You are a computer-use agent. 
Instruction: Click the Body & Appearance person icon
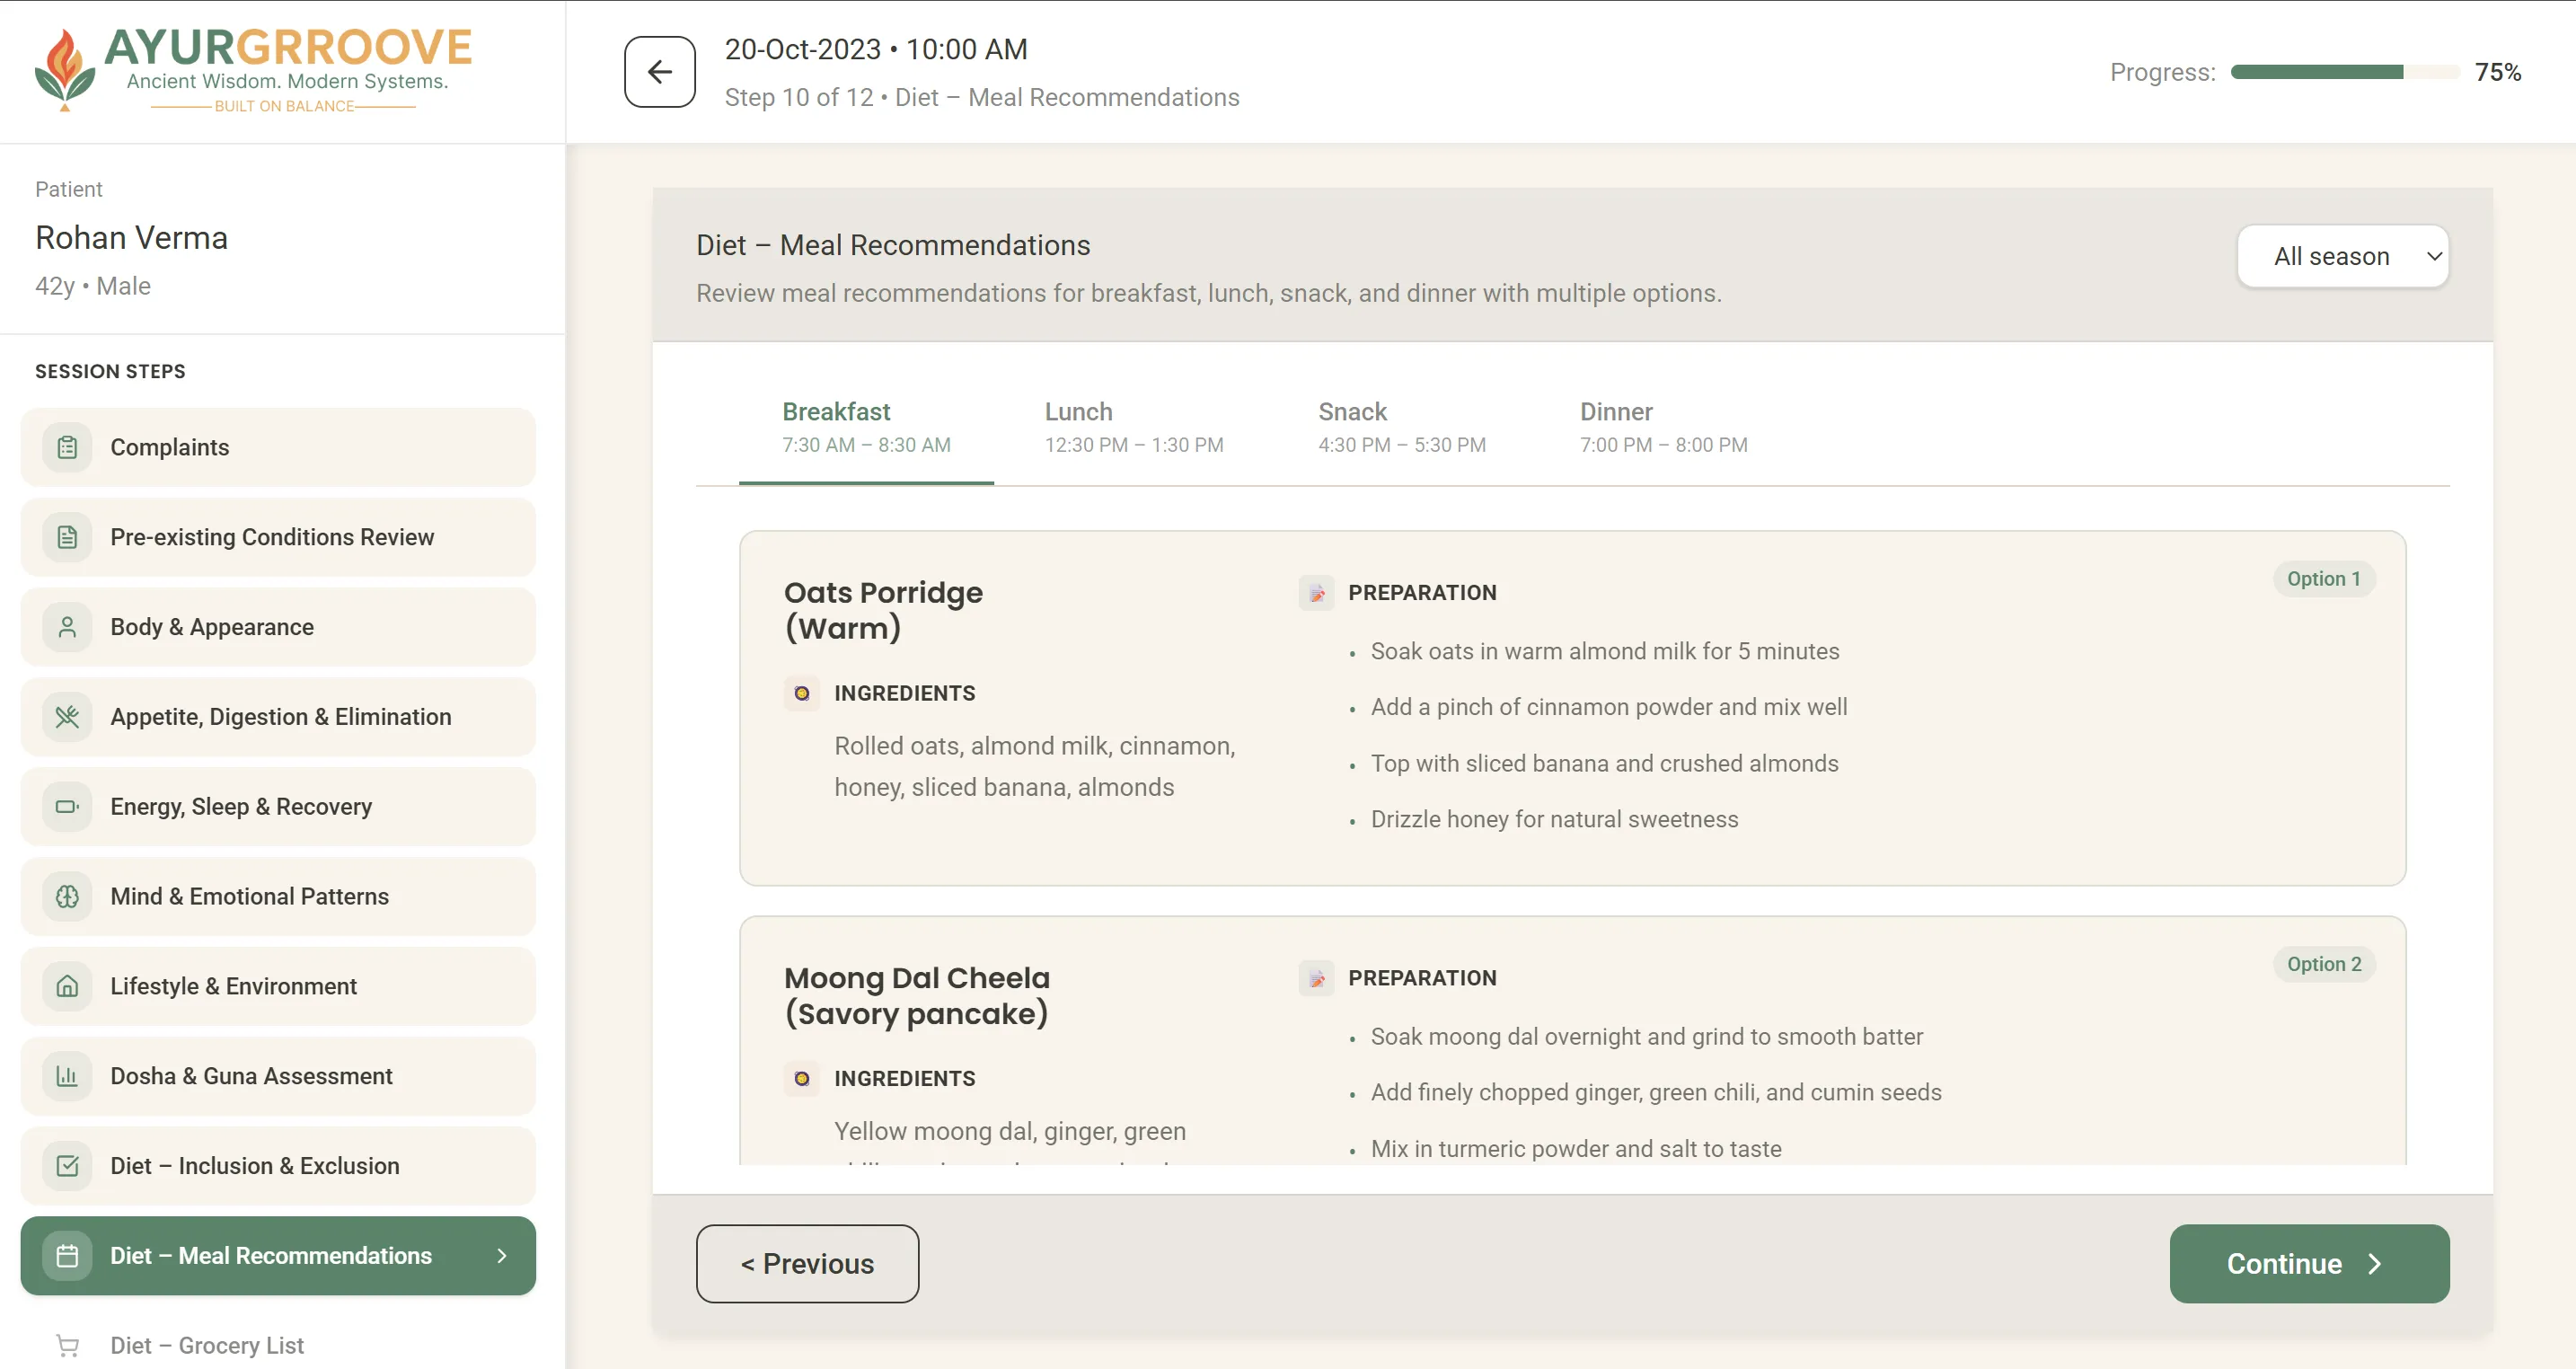click(67, 627)
